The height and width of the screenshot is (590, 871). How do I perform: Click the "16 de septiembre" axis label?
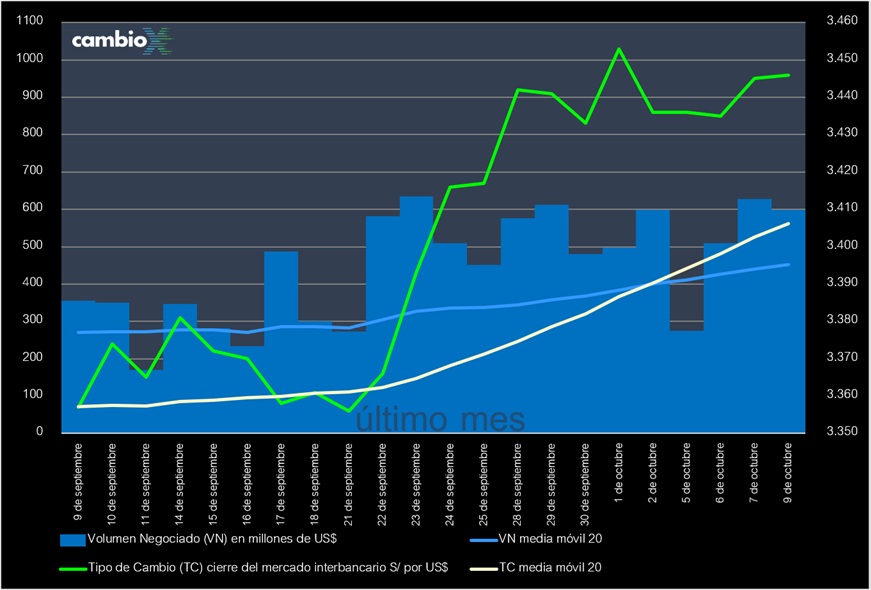(247, 484)
